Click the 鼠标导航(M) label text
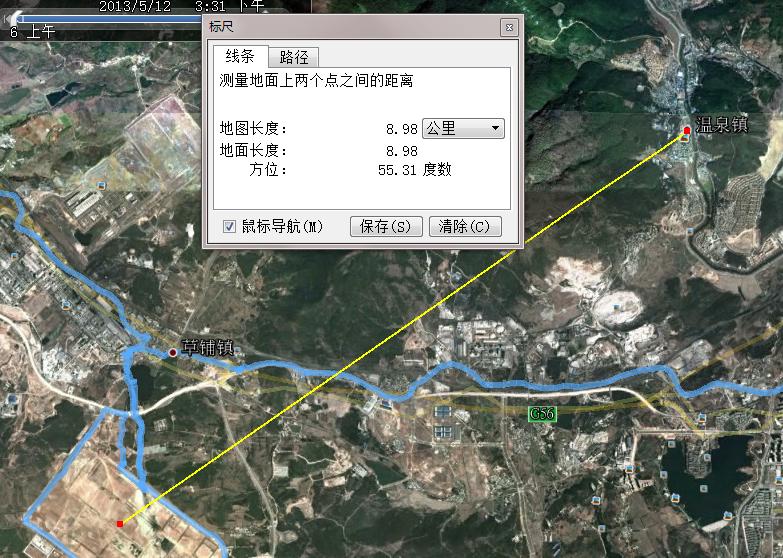This screenshot has width=783, height=558. coord(282,227)
